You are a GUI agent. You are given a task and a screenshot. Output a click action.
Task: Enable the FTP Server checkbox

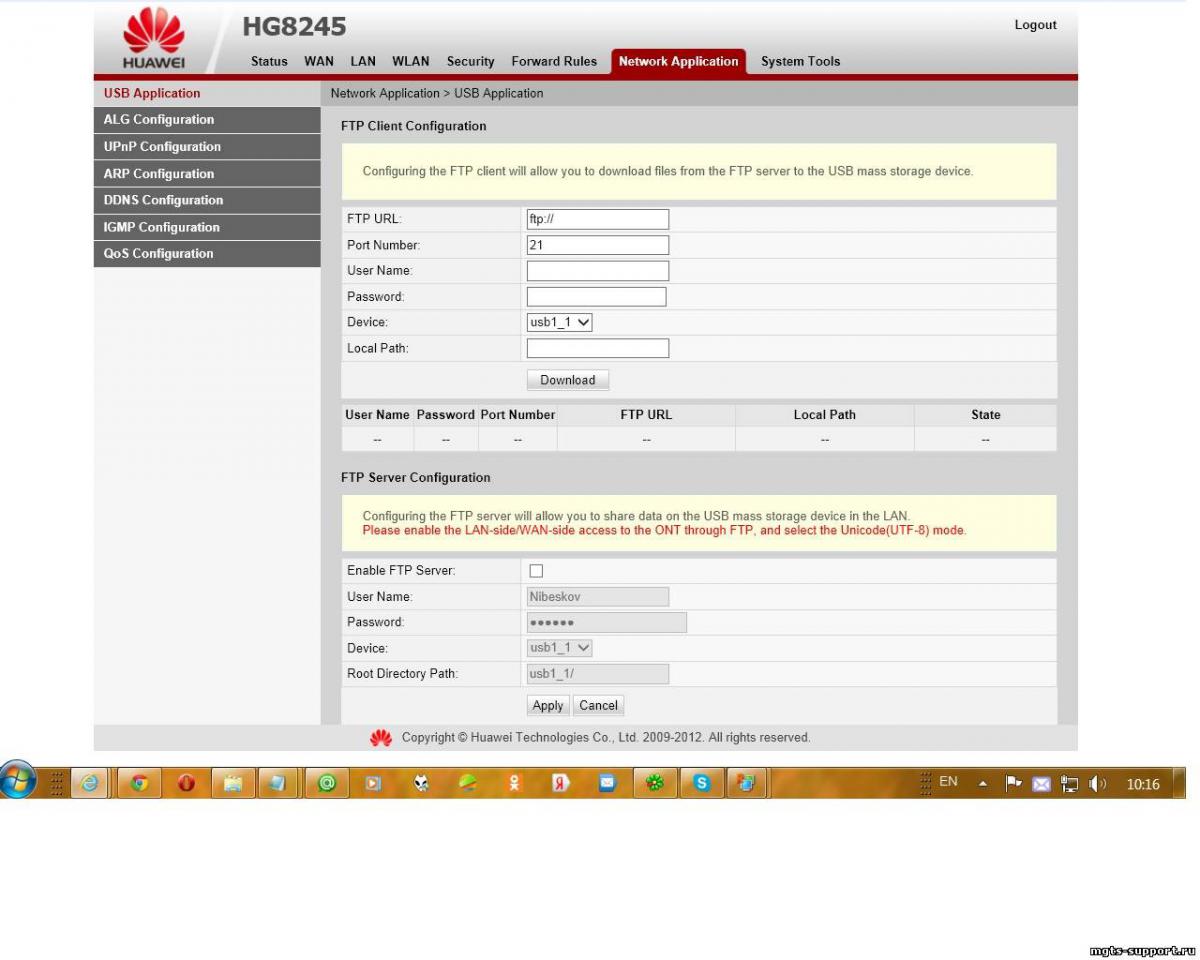click(536, 570)
